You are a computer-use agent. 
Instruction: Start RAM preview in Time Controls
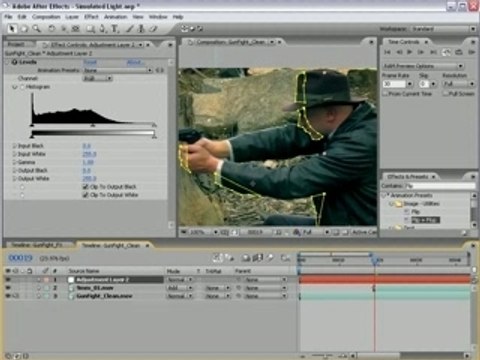point(471,52)
